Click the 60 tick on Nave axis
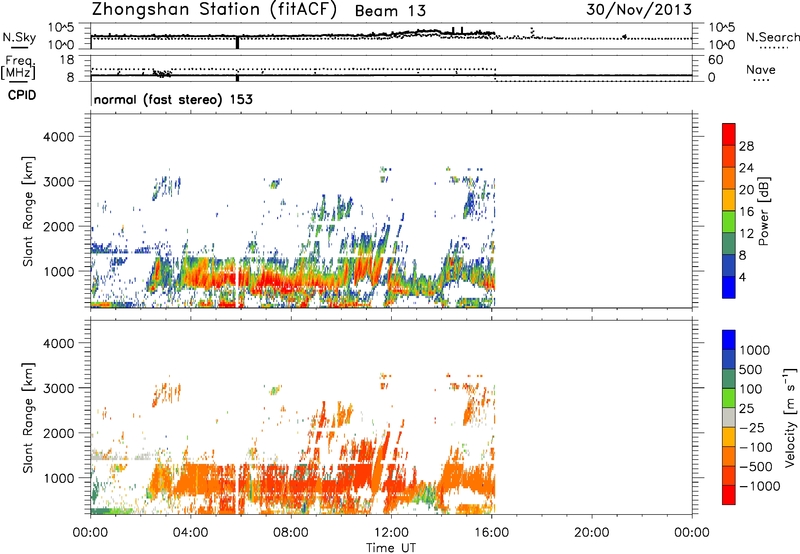 pos(715,60)
